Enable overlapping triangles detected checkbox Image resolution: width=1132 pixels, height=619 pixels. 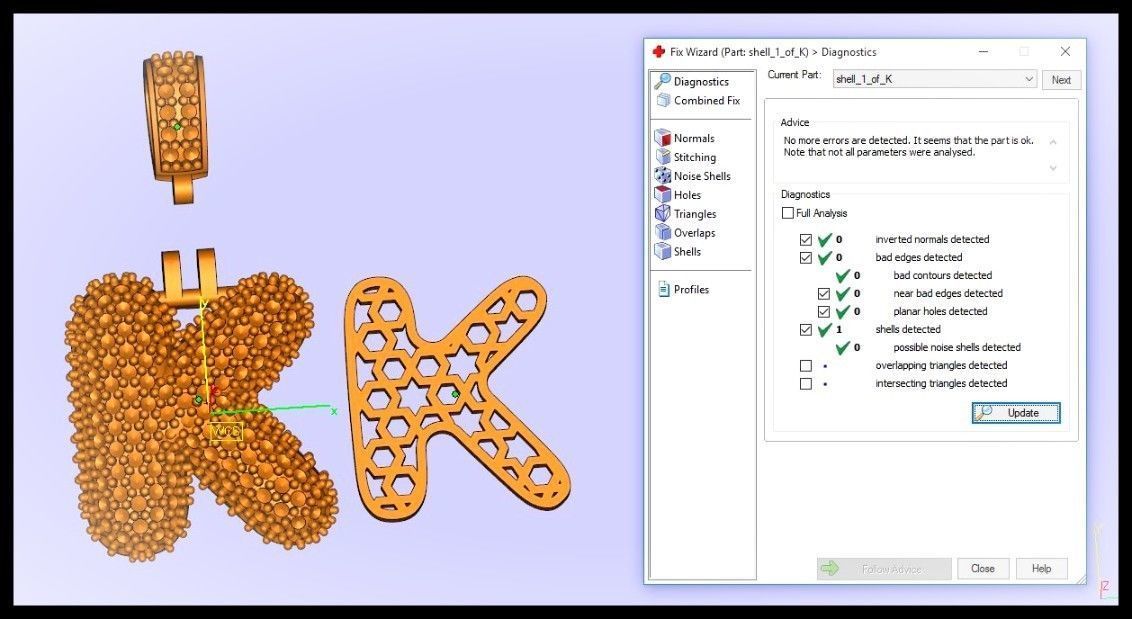(x=806, y=365)
